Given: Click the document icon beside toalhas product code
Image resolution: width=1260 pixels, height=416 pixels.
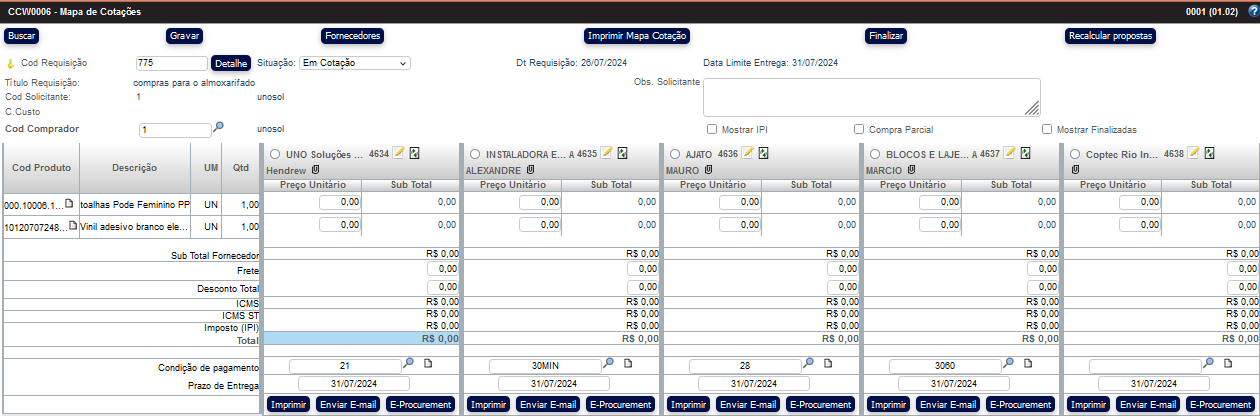Looking at the screenshot, I should 69,203.
